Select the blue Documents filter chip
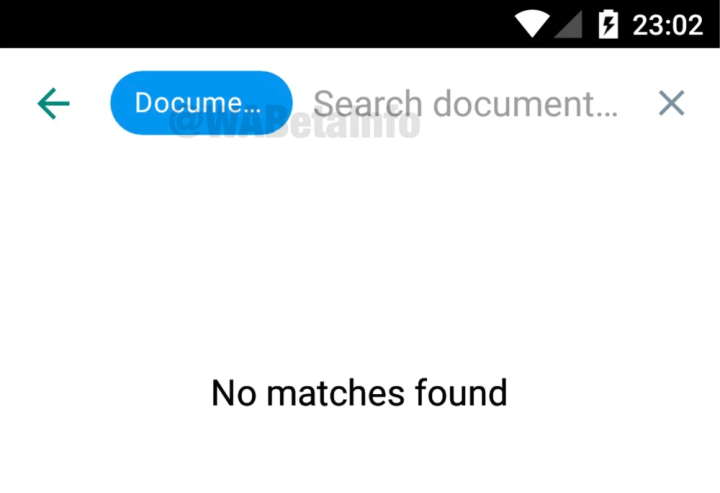Screen dimensions: 720x493 click(202, 103)
